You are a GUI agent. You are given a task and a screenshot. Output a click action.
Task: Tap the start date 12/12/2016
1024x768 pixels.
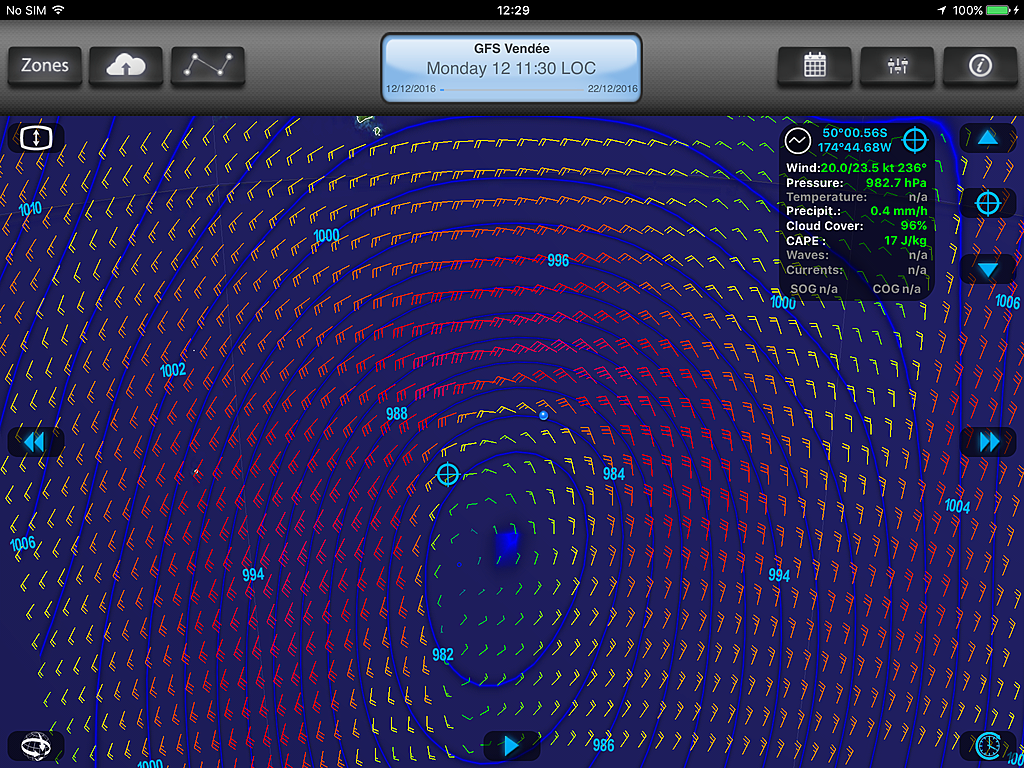[x=411, y=89]
